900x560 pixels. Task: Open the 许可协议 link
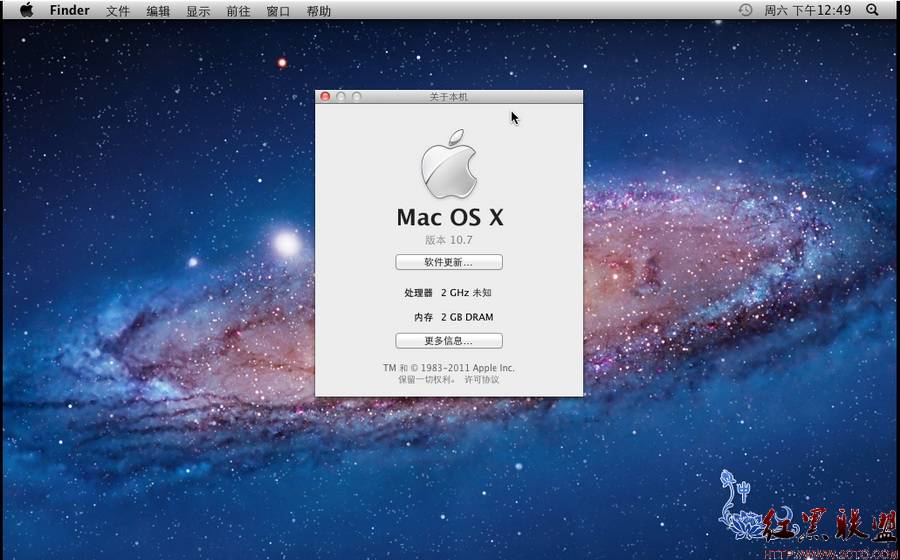pos(482,380)
